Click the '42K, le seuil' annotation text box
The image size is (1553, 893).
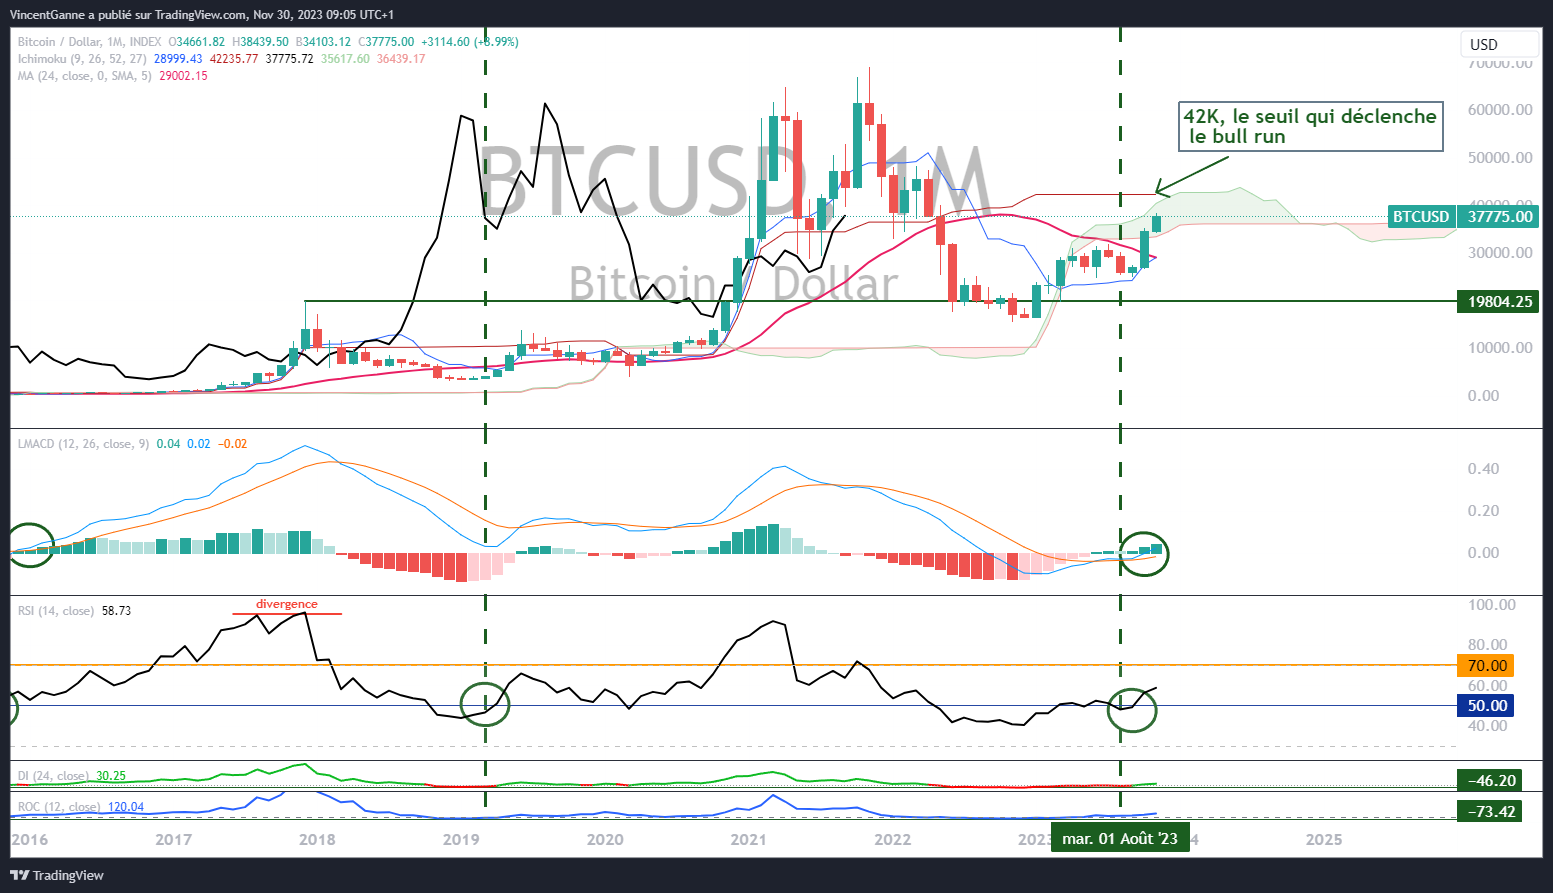pos(1310,126)
